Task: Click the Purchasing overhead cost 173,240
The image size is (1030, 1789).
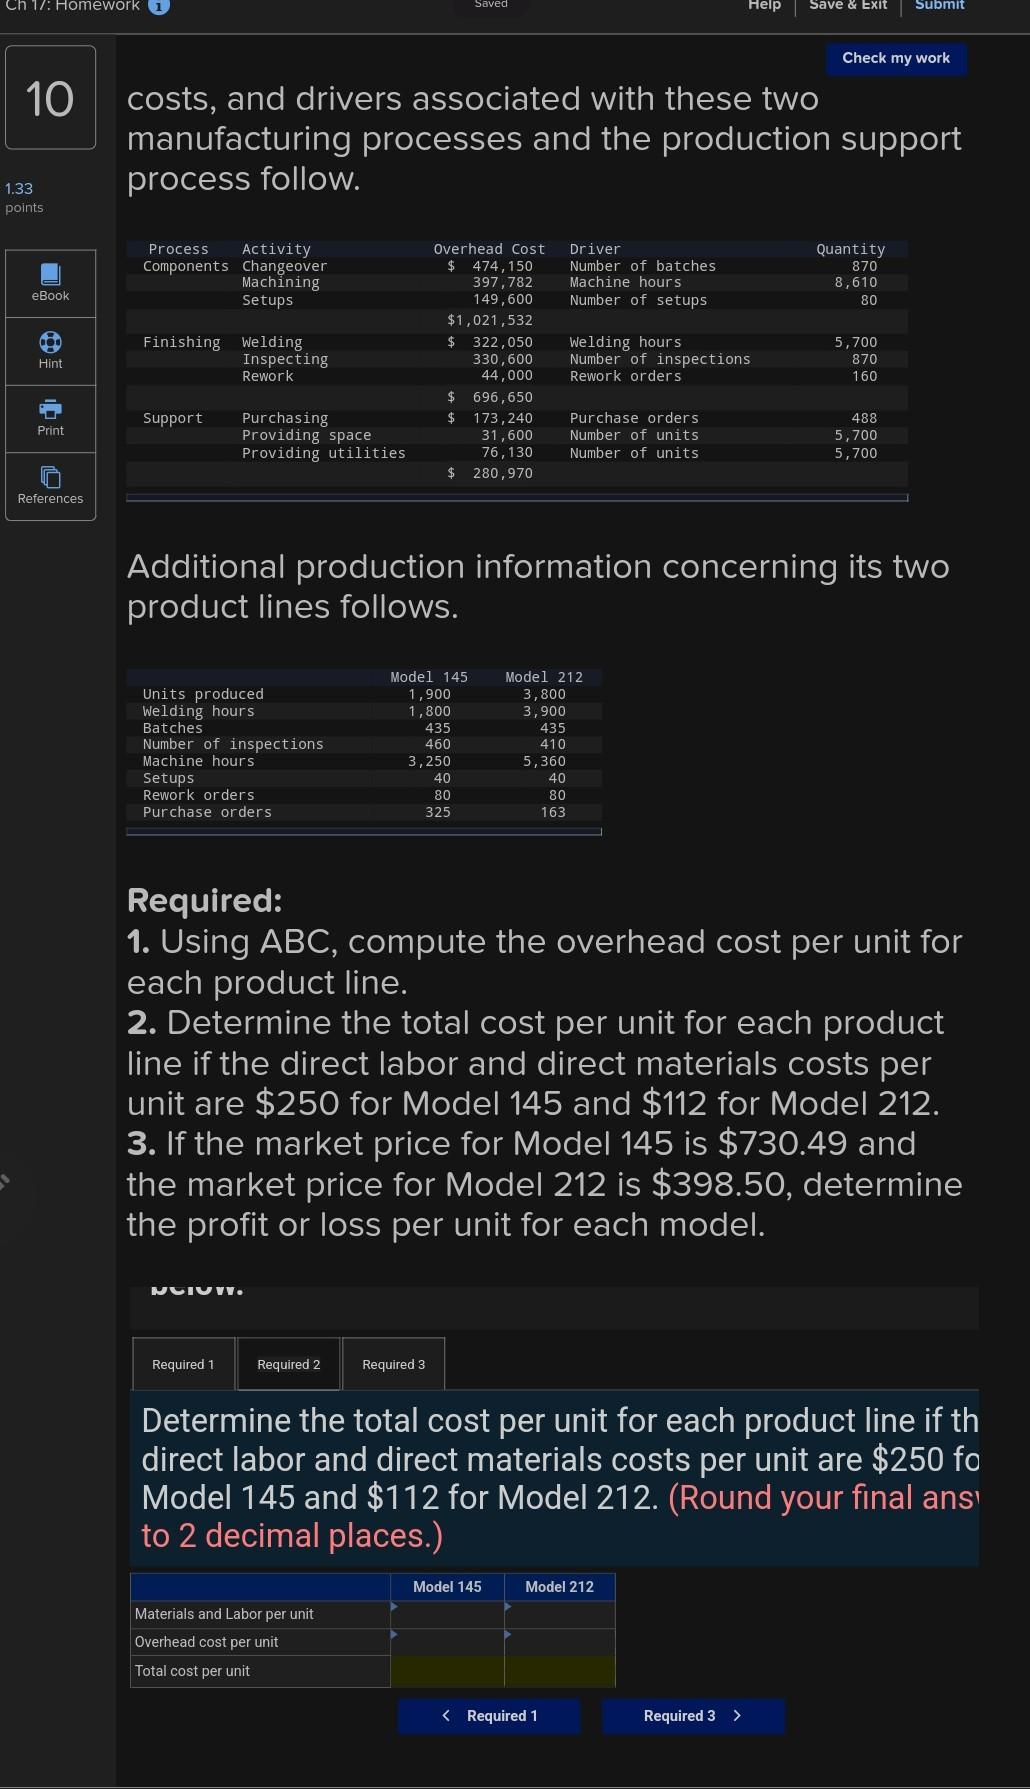Action: tap(502, 418)
